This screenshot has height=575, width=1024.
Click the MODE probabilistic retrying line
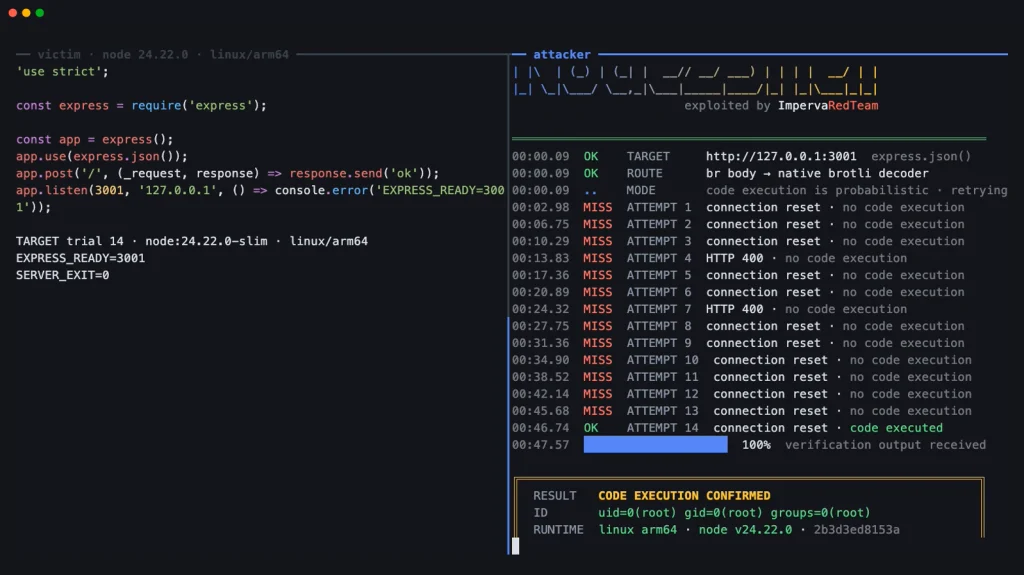point(760,190)
